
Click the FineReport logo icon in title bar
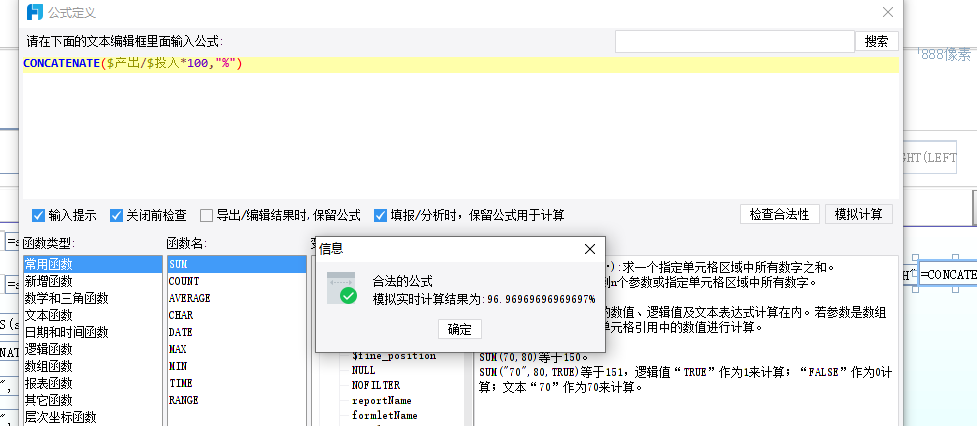pos(34,12)
